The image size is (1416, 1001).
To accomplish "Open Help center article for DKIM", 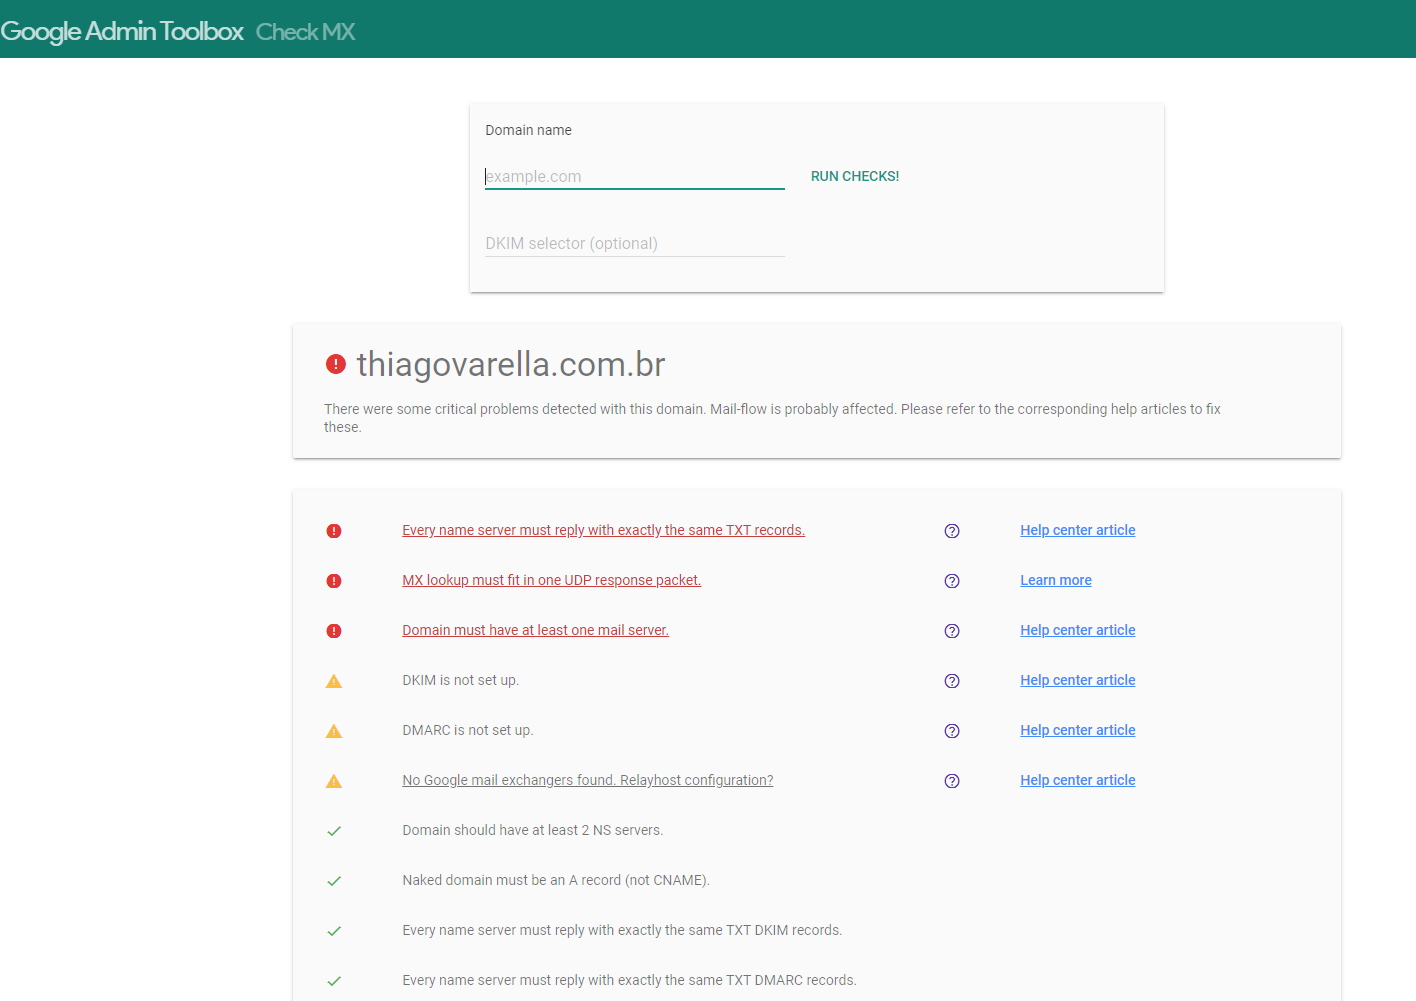I will (x=1077, y=680).
